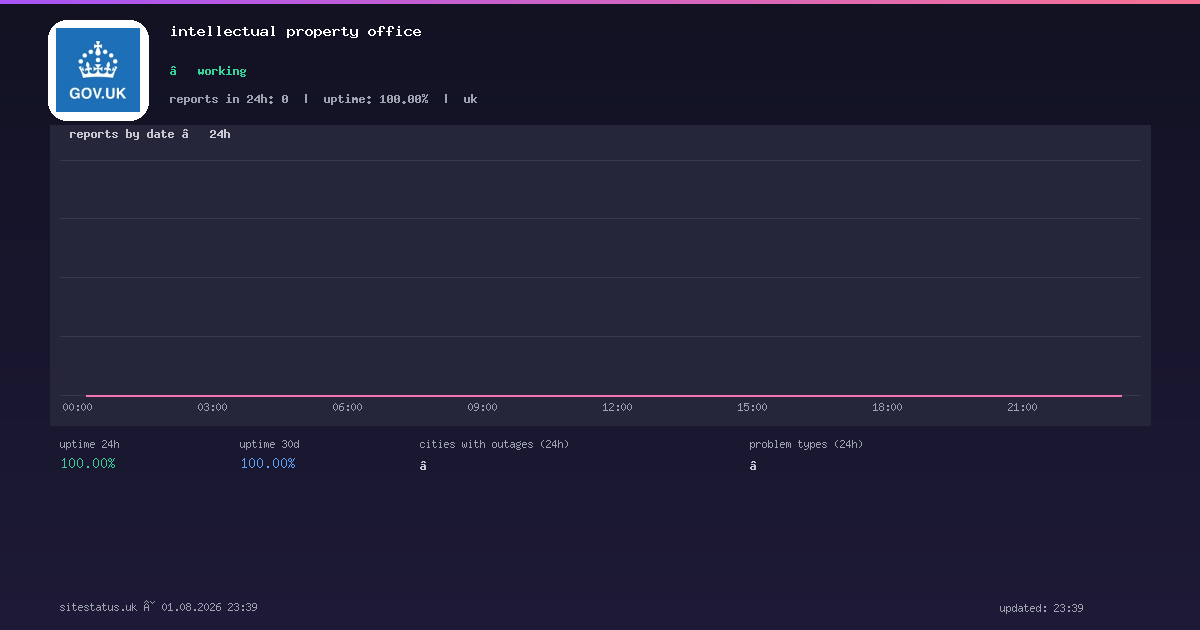Click the problem types heading
Image resolution: width=1200 pixels, height=630 pixels.
(806, 444)
